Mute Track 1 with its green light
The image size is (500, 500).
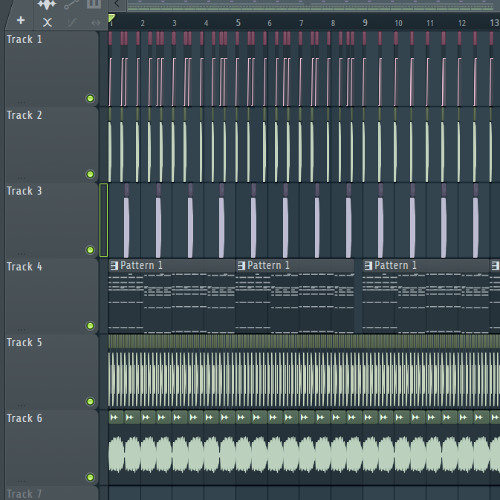[x=90, y=98]
